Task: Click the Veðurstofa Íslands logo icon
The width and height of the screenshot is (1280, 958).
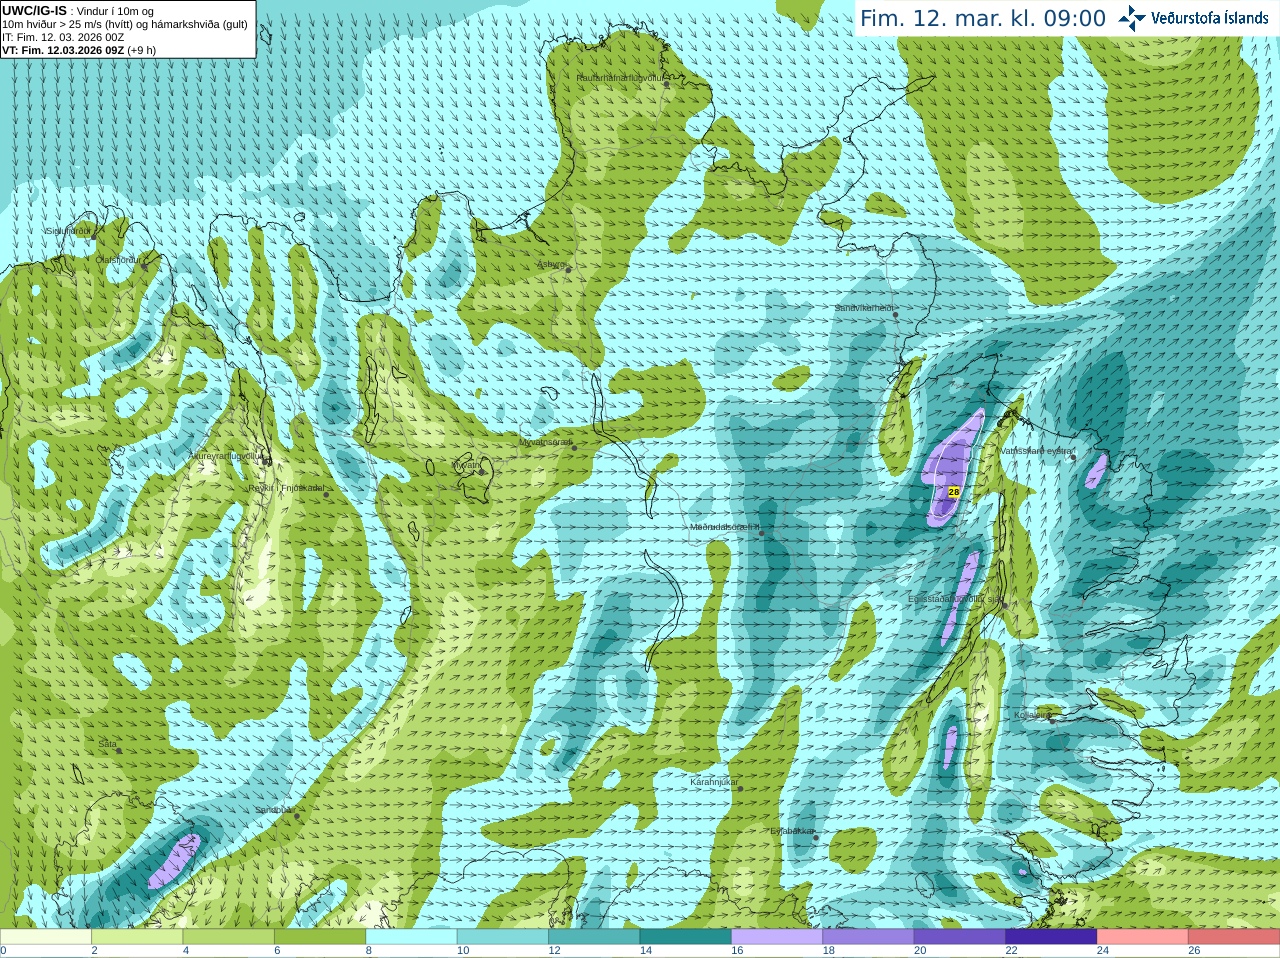Action: pyautogui.click(x=1132, y=18)
